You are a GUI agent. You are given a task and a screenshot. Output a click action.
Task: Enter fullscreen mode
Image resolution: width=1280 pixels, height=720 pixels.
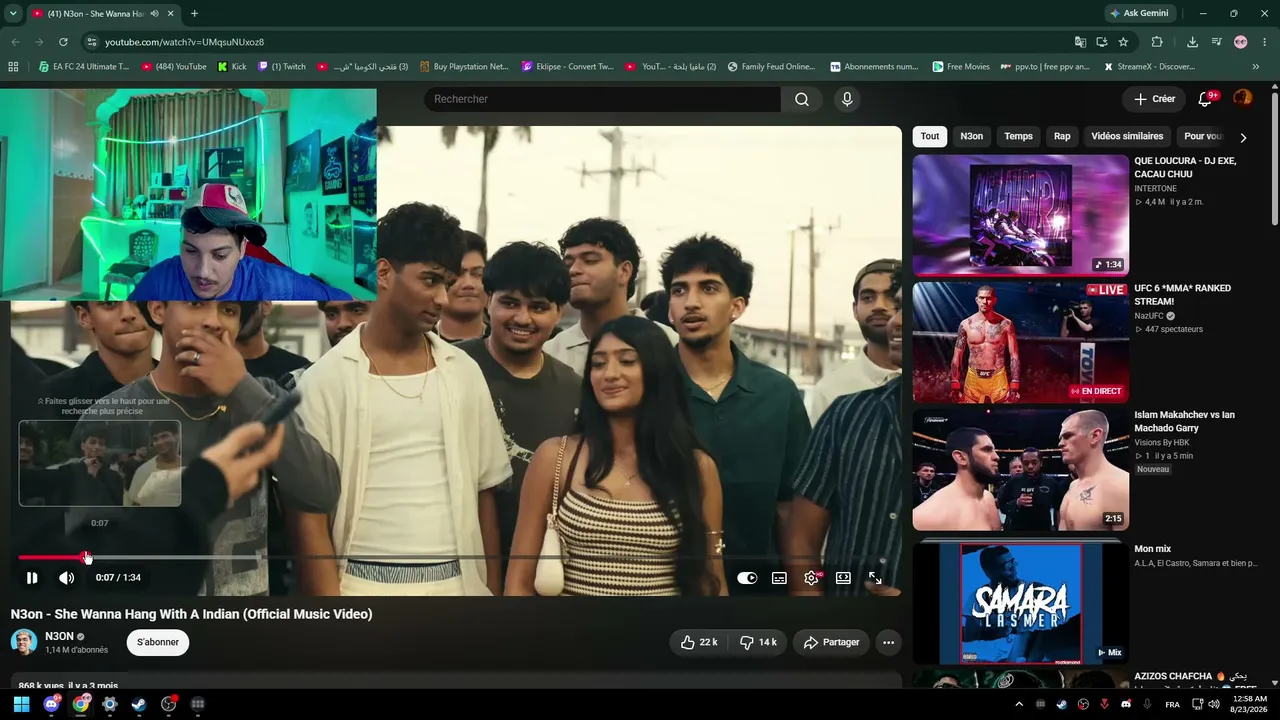pyautogui.click(x=875, y=578)
